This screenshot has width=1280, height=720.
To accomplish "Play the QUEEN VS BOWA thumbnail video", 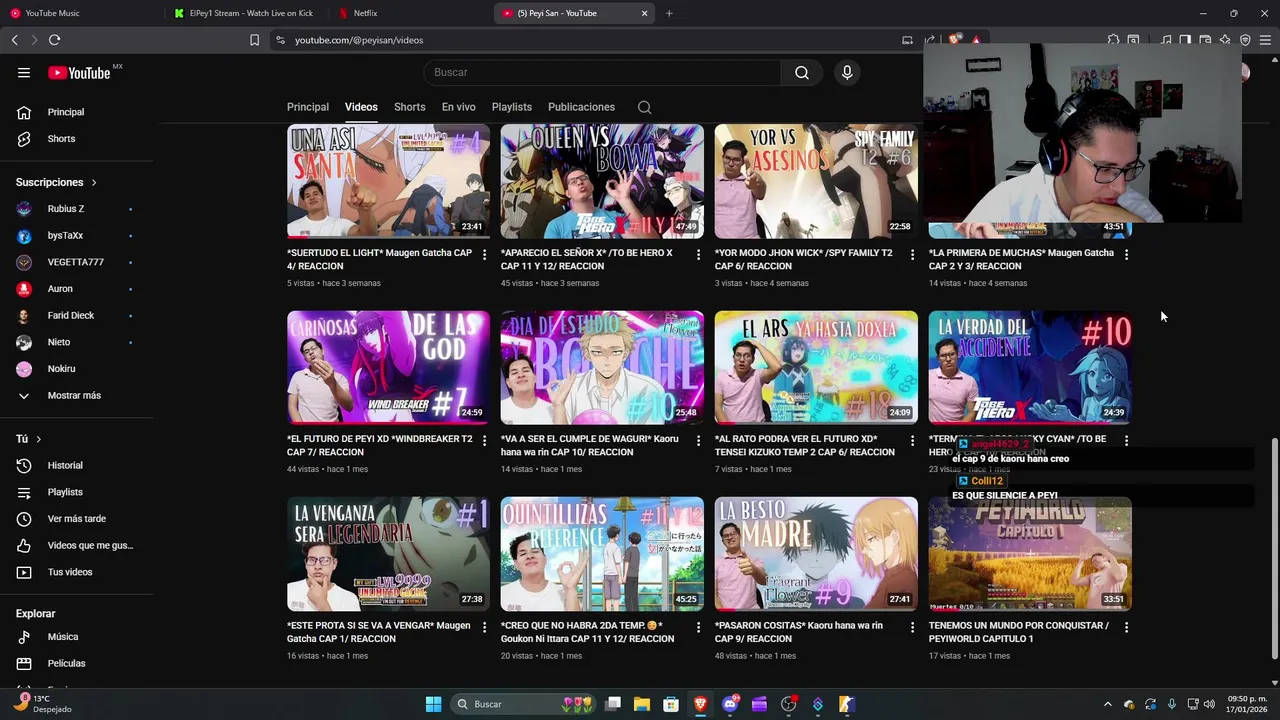I will click(602, 181).
